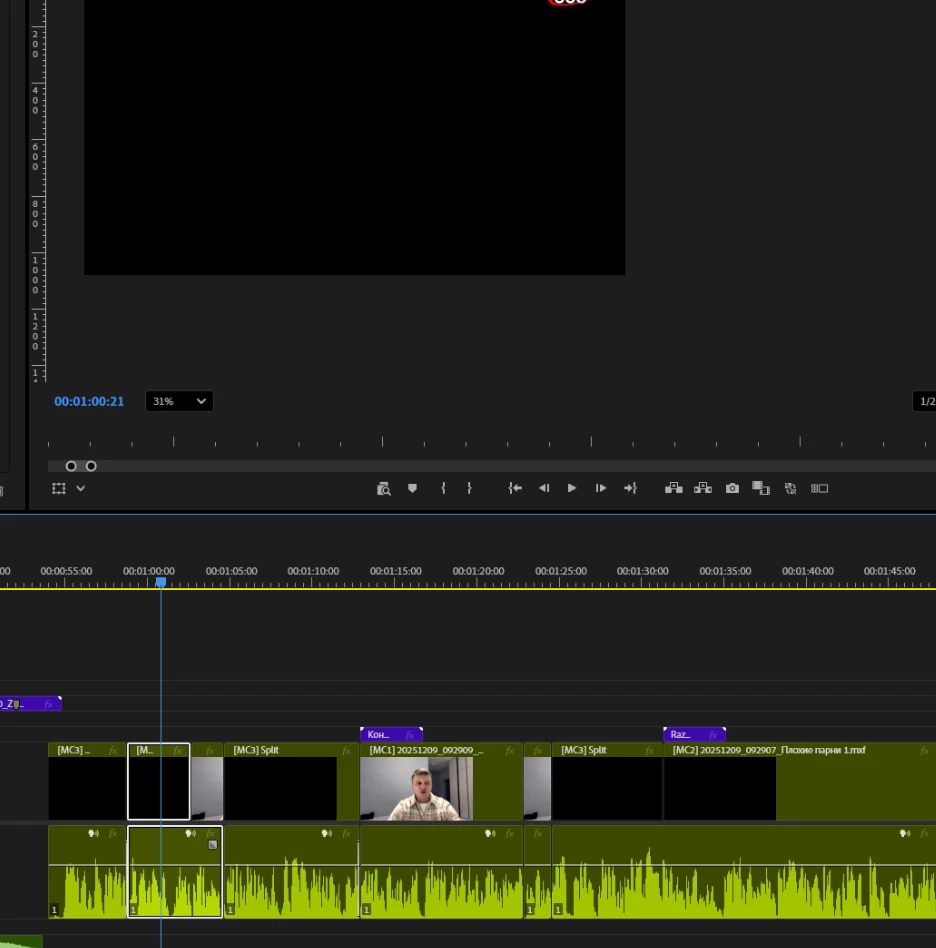The height and width of the screenshot is (948, 936).
Task: Start playback with the Play button
Action: 571,488
